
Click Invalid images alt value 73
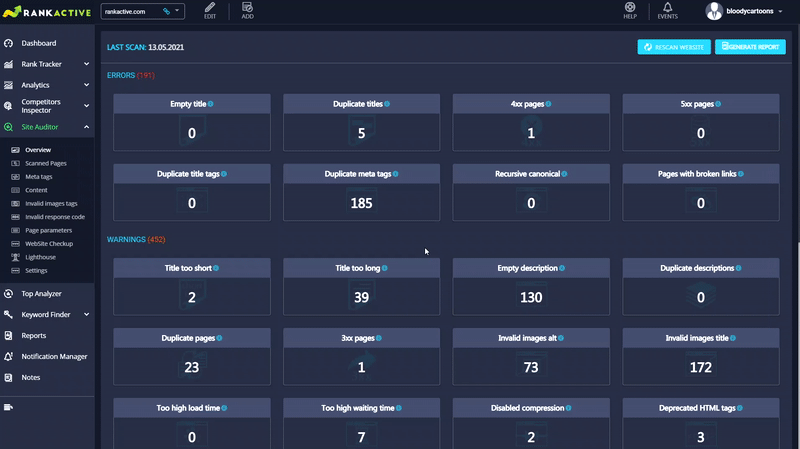(531, 367)
